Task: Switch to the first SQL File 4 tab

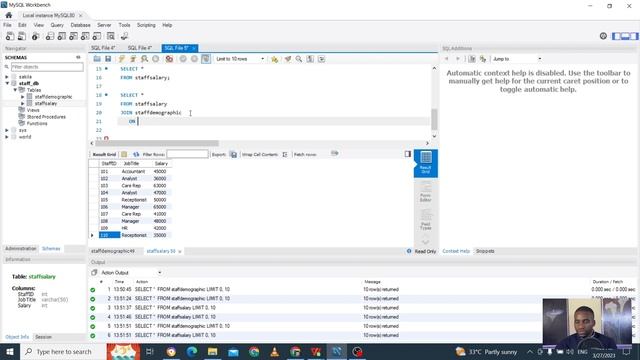Action: (103, 48)
